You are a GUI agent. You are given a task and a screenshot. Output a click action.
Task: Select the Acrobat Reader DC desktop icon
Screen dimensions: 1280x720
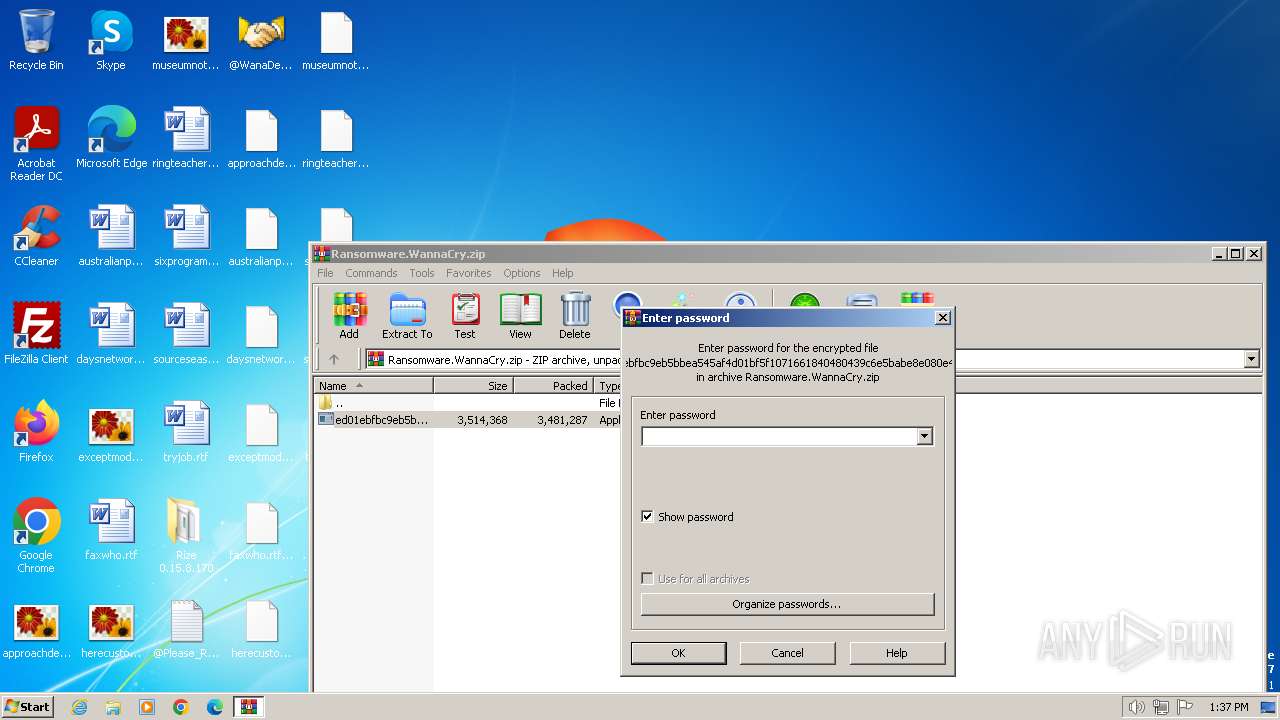36,145
